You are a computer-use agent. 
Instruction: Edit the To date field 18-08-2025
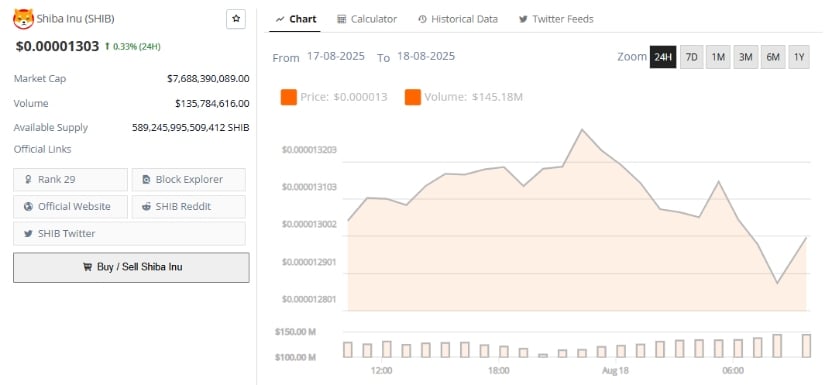426,56
